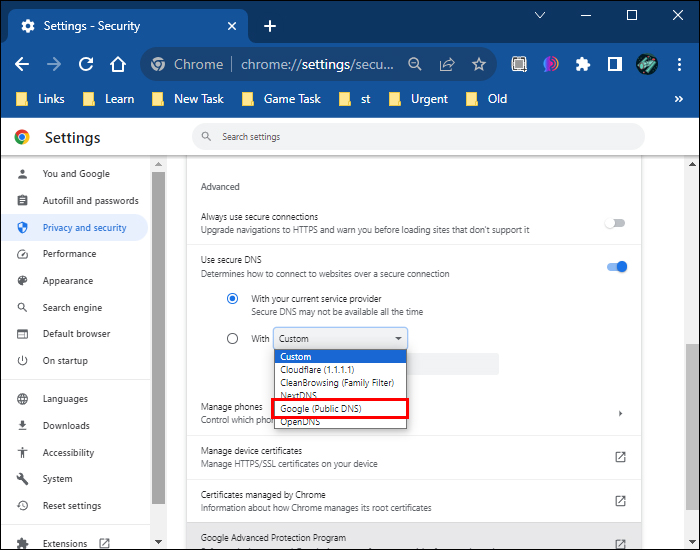
Task: Open Manage device certificates external link icon
Action: (x=620, y=457)
